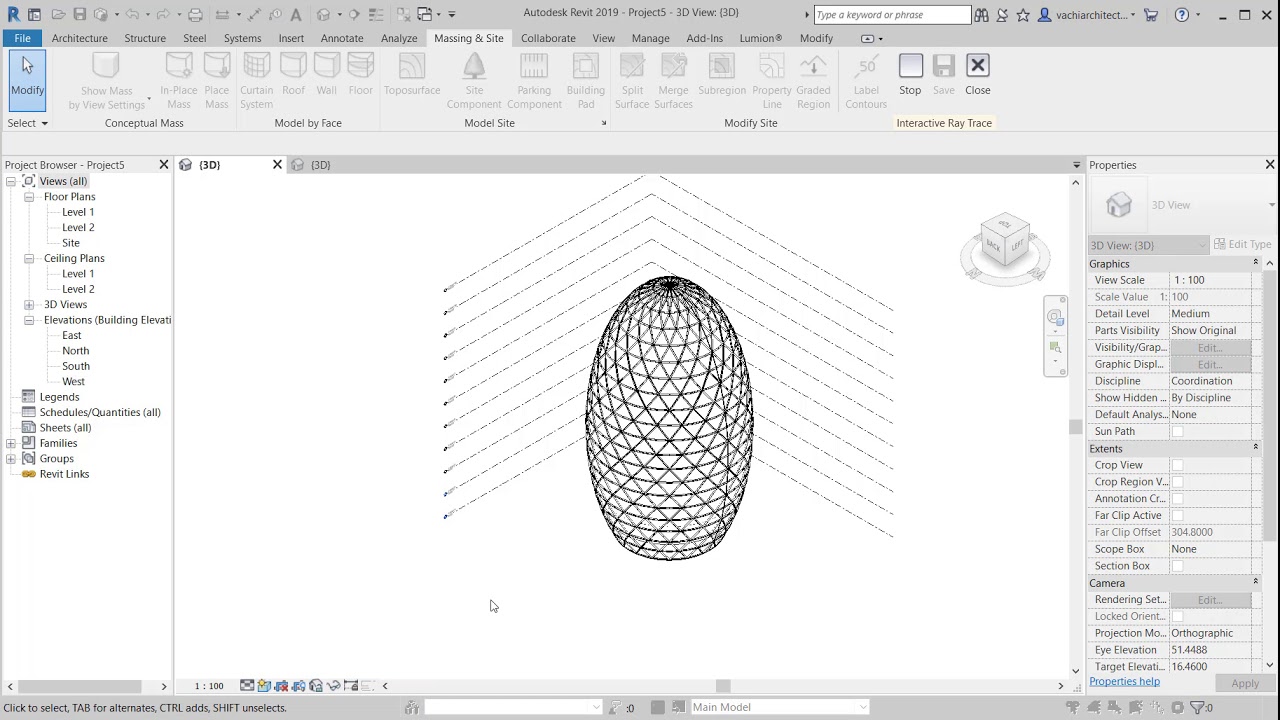Viewport: 1280px width, 720px height.
Task: Switch to the second {3D} view tab
Action: 320,165
